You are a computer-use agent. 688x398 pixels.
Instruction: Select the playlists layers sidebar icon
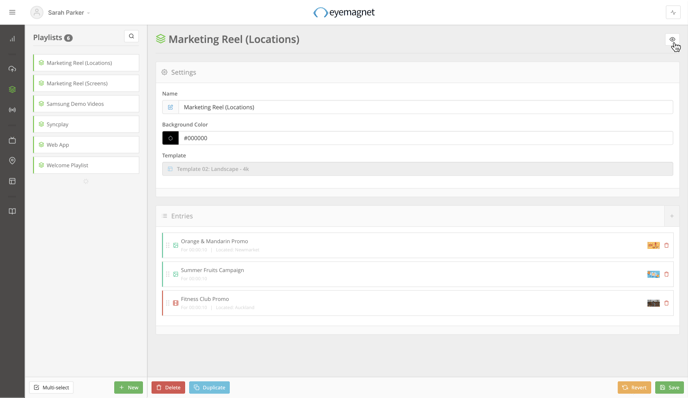[12, 90]
